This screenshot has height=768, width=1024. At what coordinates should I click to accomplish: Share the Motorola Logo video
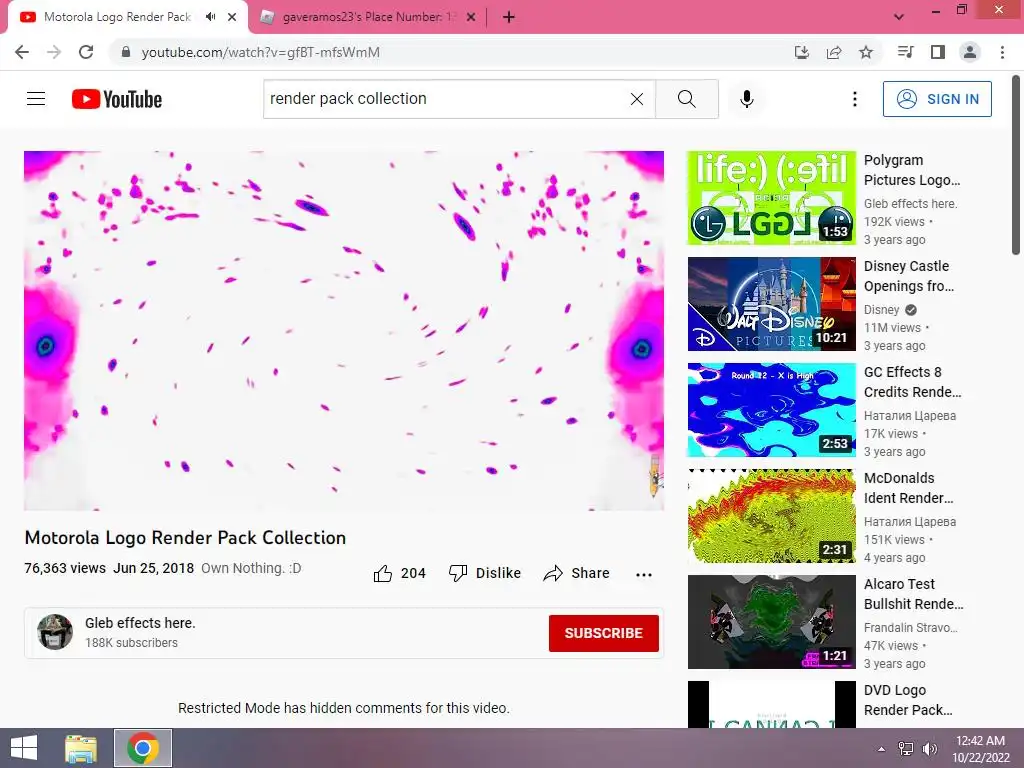576,573
